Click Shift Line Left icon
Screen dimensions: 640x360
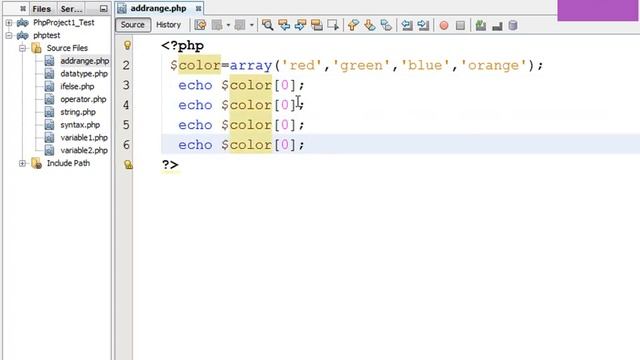tap(407, 25)
